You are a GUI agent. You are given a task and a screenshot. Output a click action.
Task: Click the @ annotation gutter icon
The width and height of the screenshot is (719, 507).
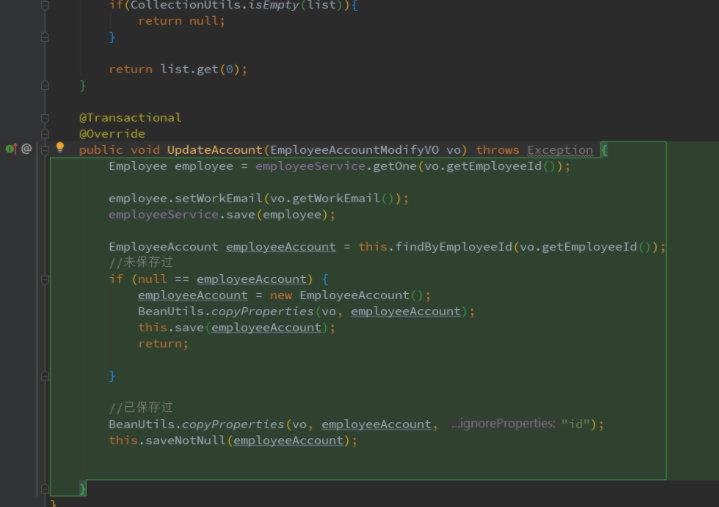coord(27,149)
